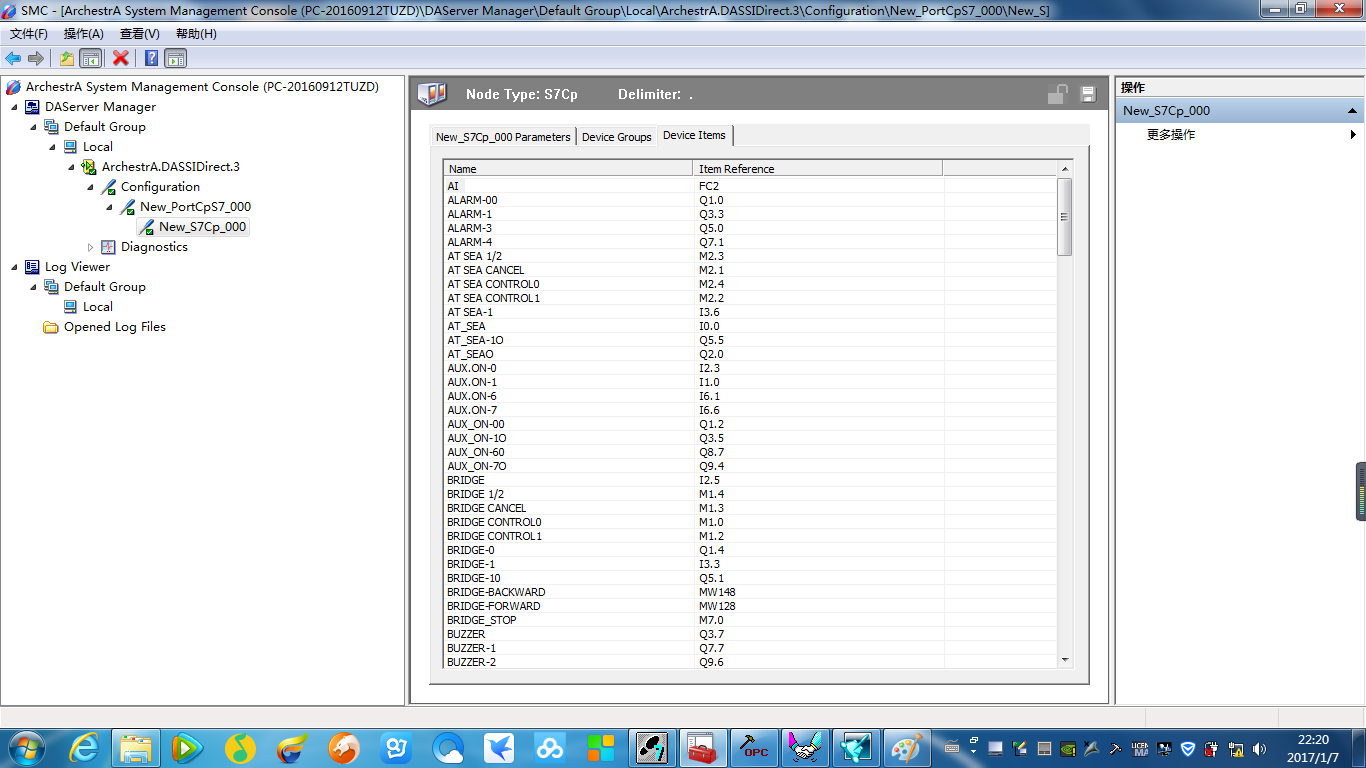Collapse Default Group under DAServer Manager

pyautogui.click(x=33, y=127)
